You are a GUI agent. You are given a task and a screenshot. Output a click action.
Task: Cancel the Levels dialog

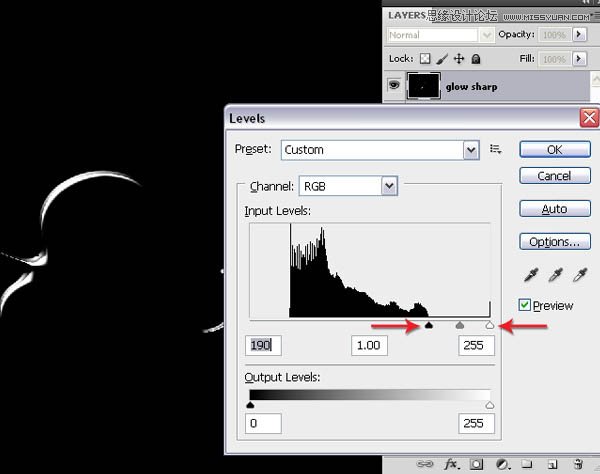pos(555,176)
